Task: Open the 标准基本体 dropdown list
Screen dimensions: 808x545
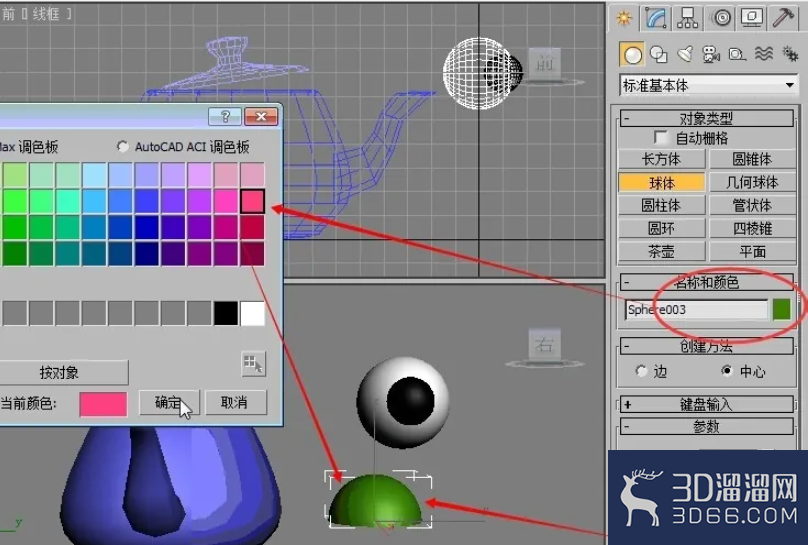Action: point(709,85)
